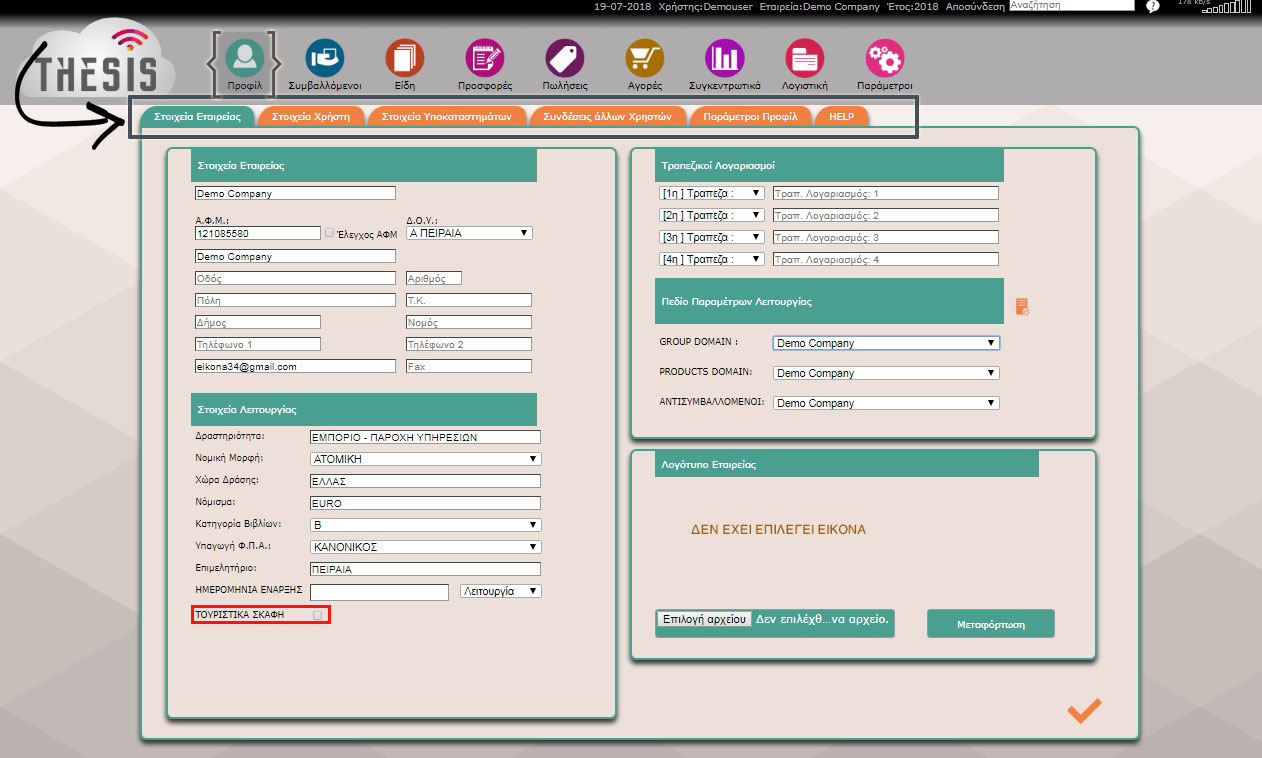Click the Μεταφόρτωση upload button

coord(990,624)
